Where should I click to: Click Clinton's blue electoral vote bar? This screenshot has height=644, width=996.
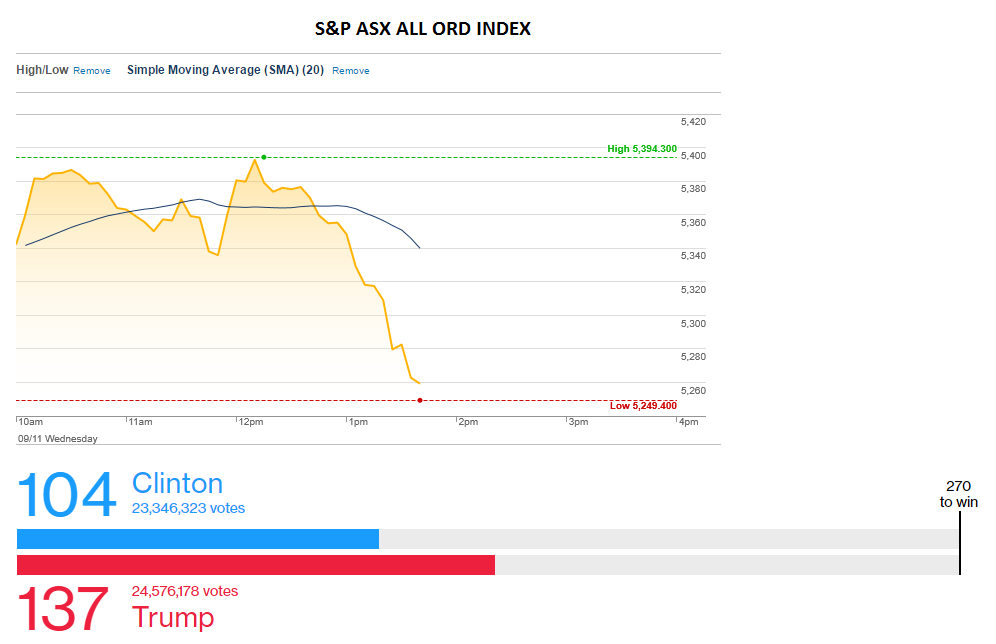(x=198, y=539)
